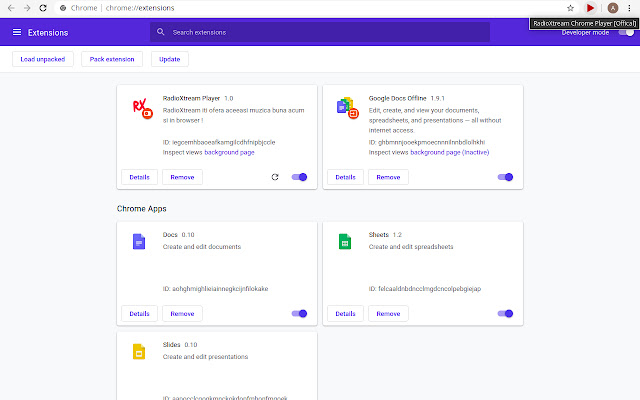Turn off the Sheets app toggle
Viewport: 640px width, 400px height.
tap(505, 313)
